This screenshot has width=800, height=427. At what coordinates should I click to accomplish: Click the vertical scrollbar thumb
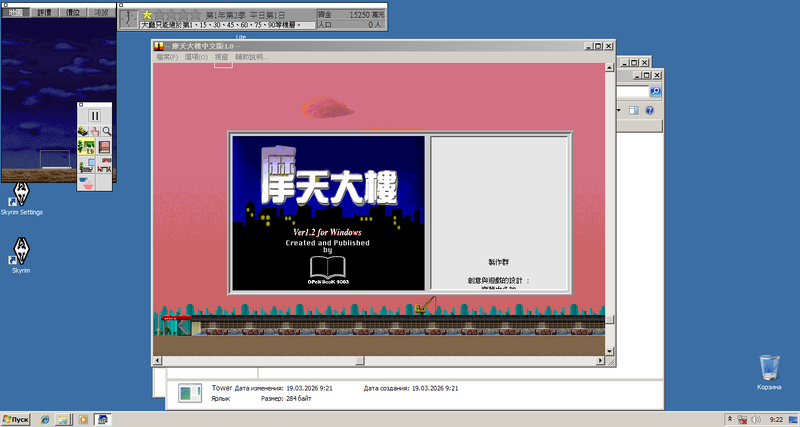click(x=609, y=319)
